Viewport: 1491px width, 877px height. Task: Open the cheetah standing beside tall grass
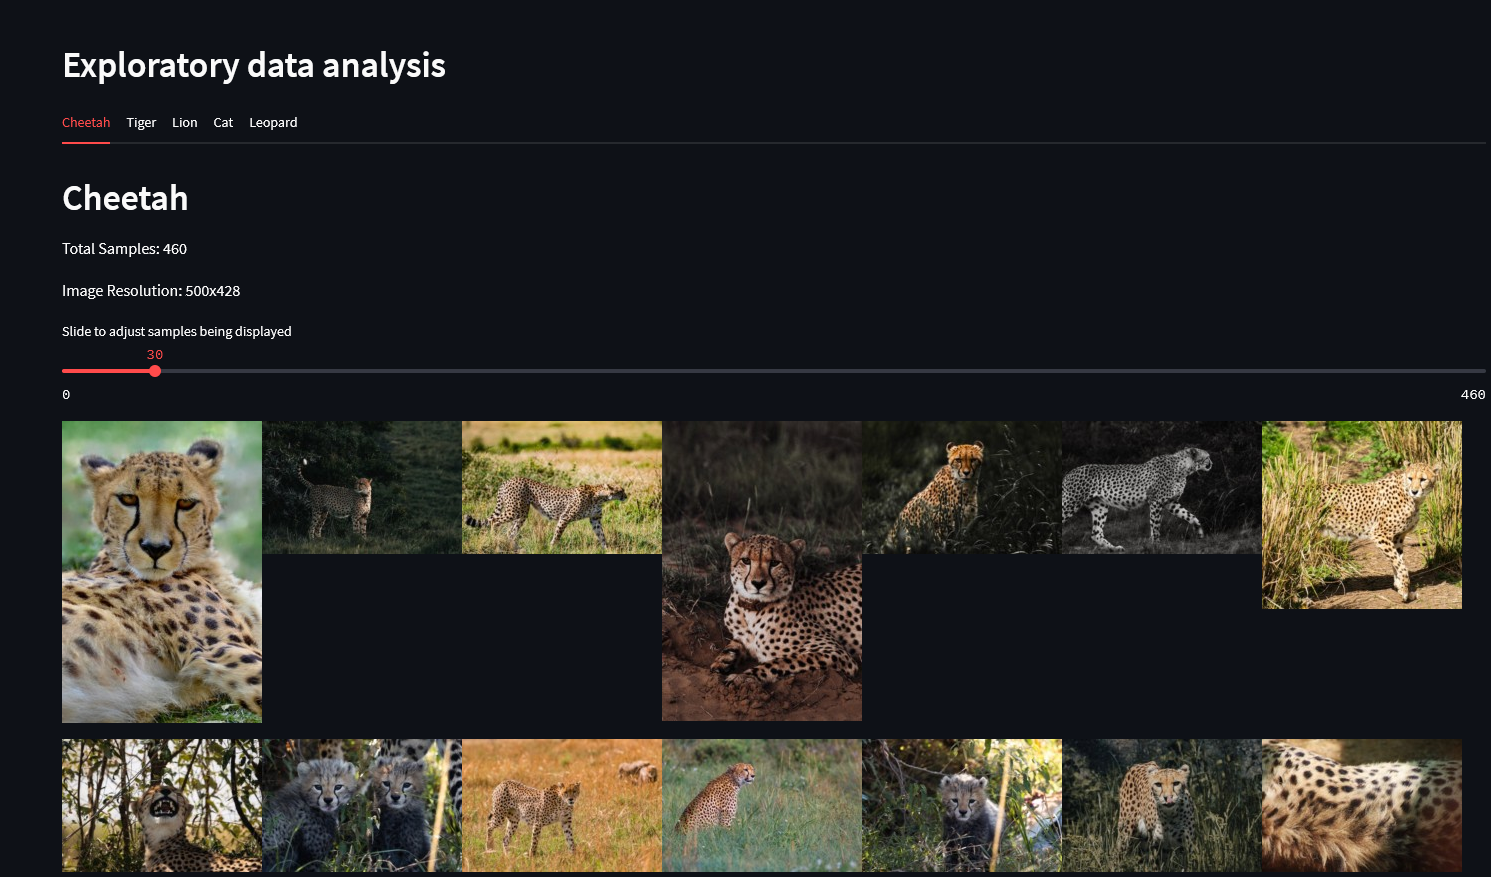pyautogui.click(x=1362, y=515)
